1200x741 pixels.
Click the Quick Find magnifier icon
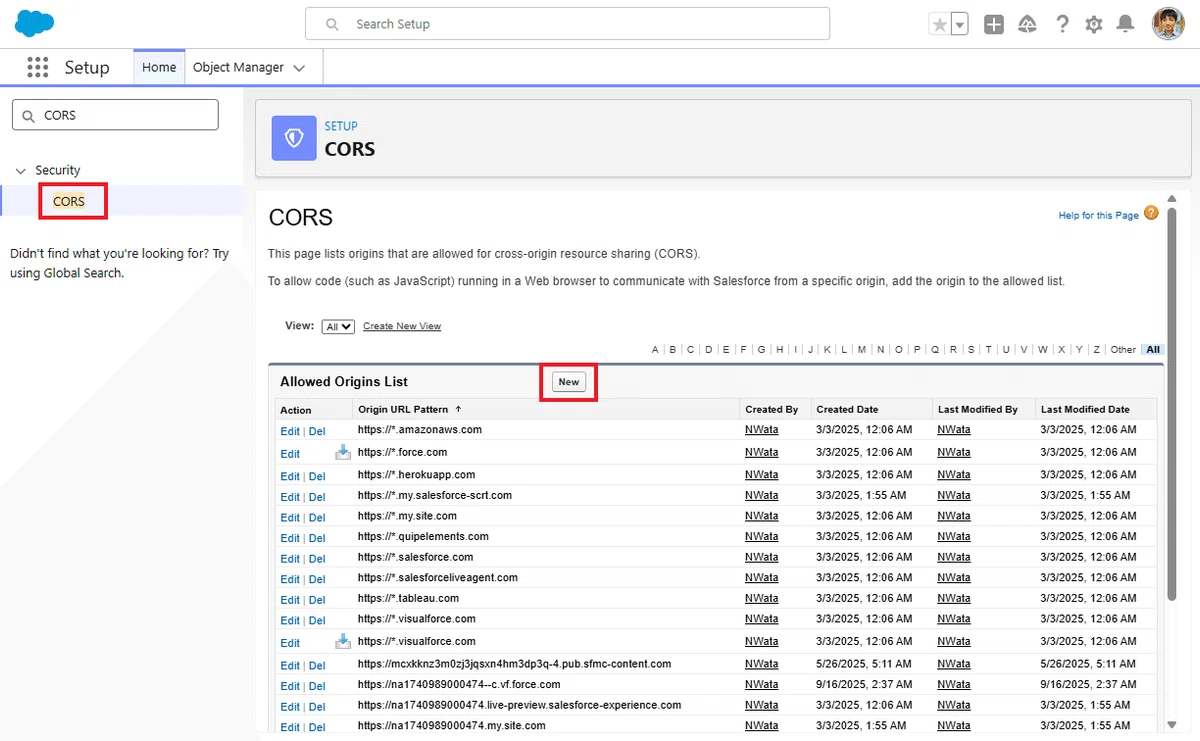pos(28,116)
